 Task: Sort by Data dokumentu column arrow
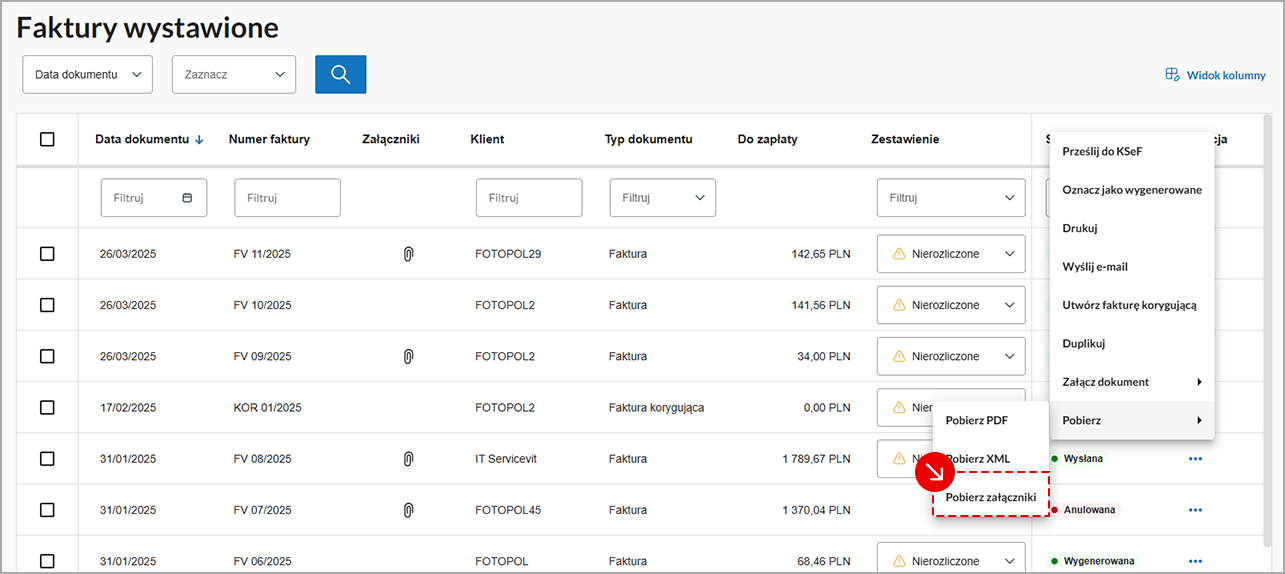pos(200,140)
